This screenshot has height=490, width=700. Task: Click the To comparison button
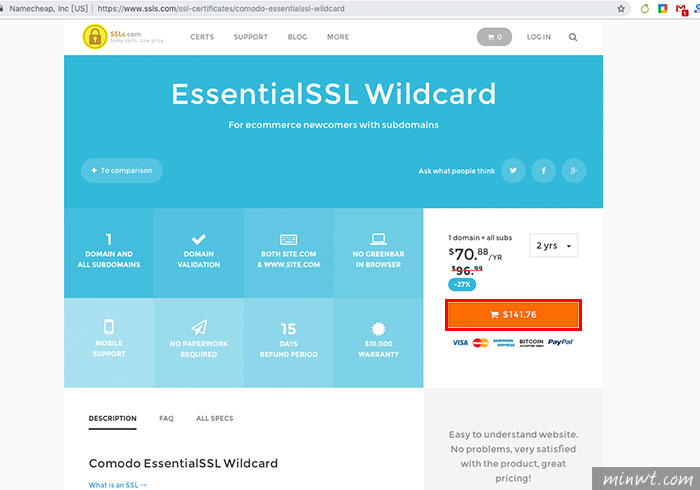pos(121,170)
